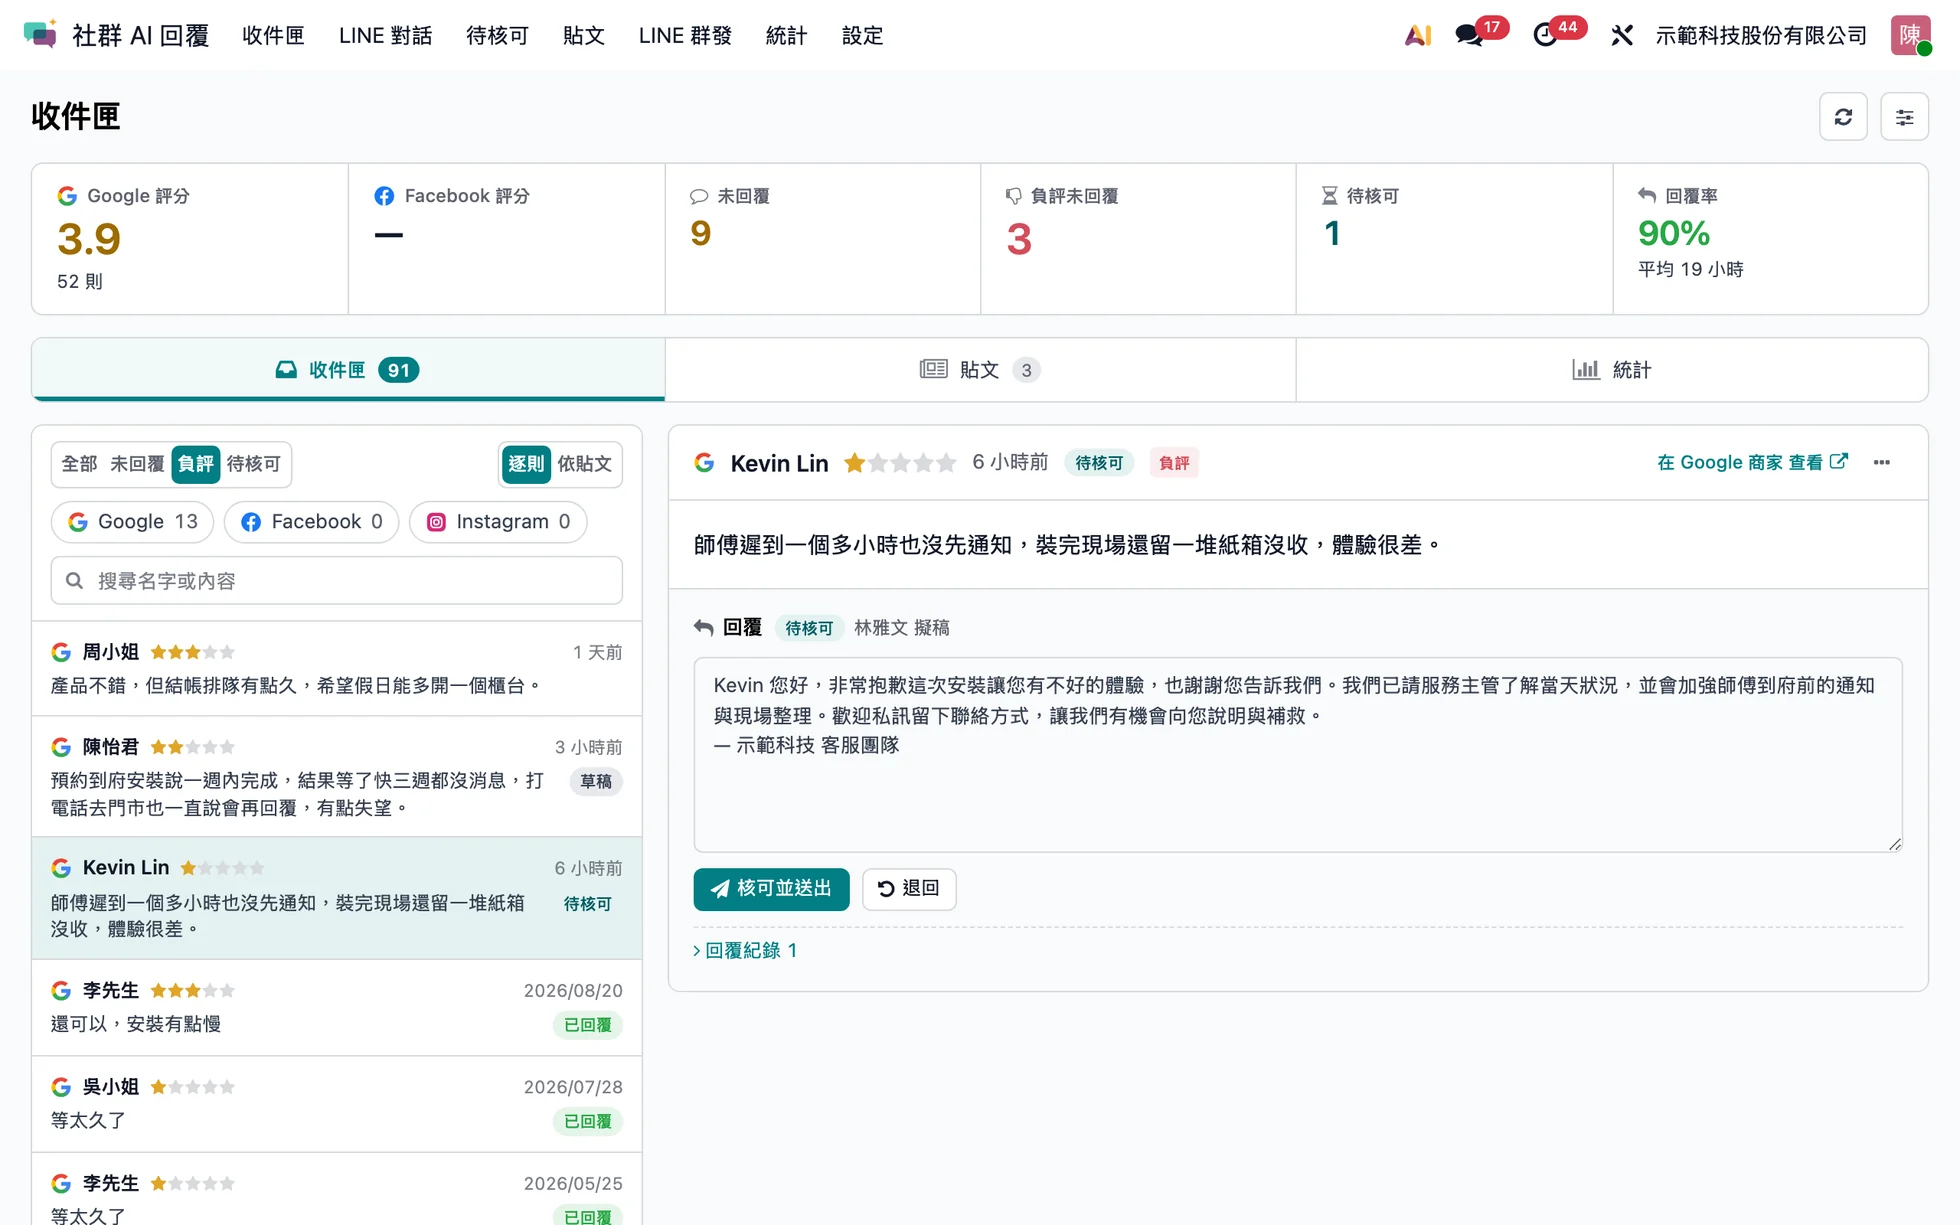Filter by Instagram 0 platform chip

(x=498, y=521)
